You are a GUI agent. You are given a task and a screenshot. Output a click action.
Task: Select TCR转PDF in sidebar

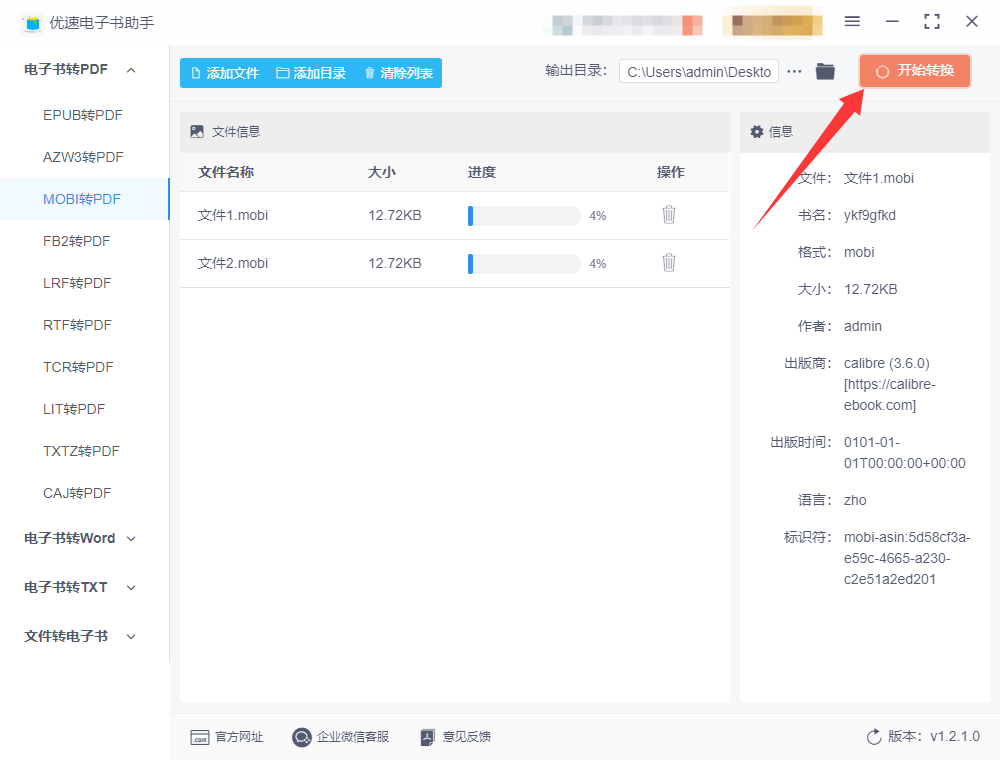click(83, 367)
